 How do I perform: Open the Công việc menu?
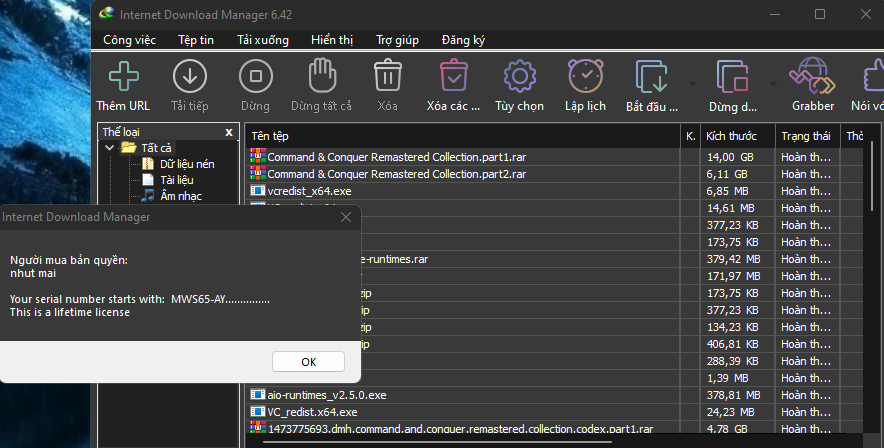[129, 40]
